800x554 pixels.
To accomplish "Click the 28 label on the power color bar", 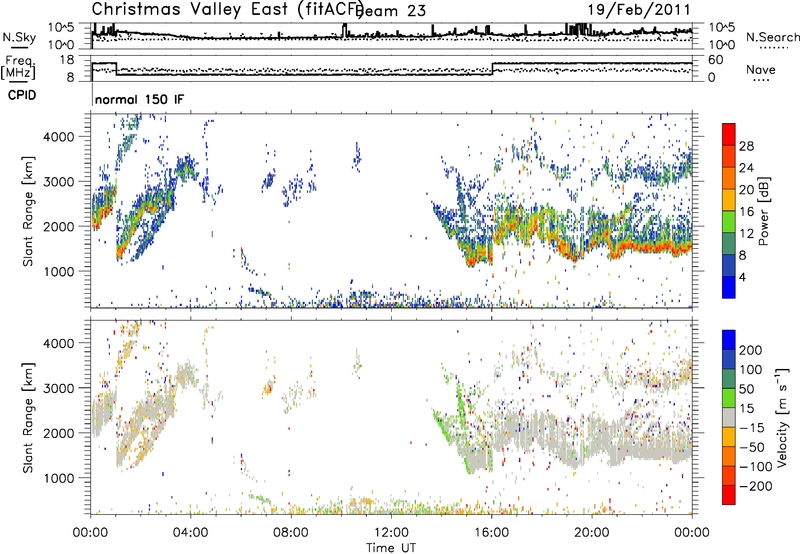I will click(x=746, y=146).
